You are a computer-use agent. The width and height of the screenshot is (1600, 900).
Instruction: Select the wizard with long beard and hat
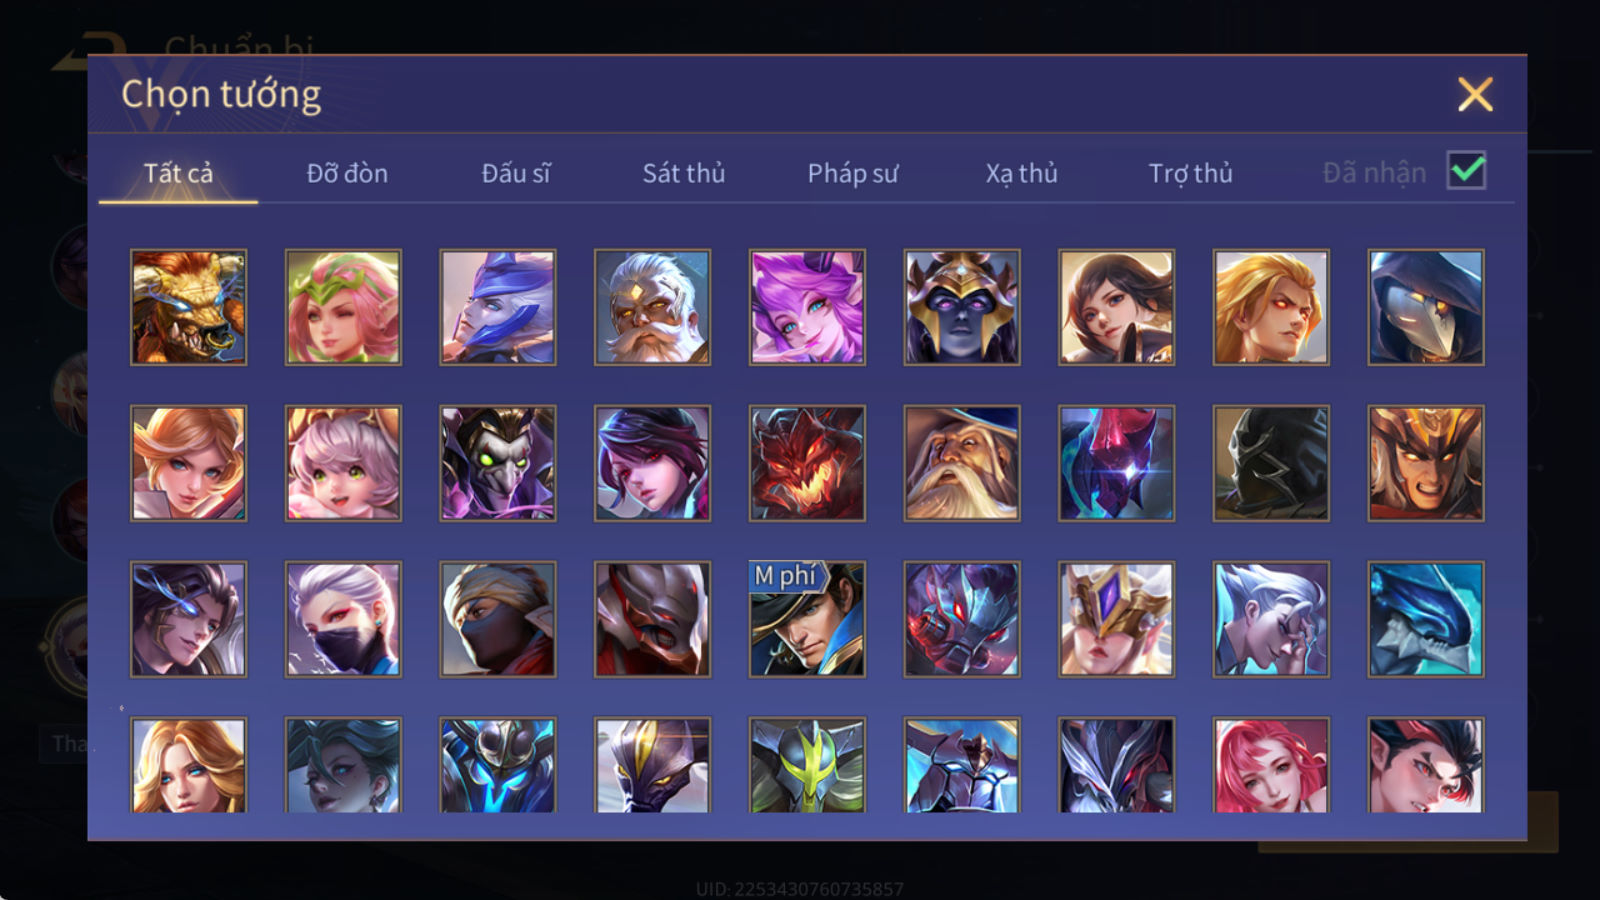pos(962,463)
